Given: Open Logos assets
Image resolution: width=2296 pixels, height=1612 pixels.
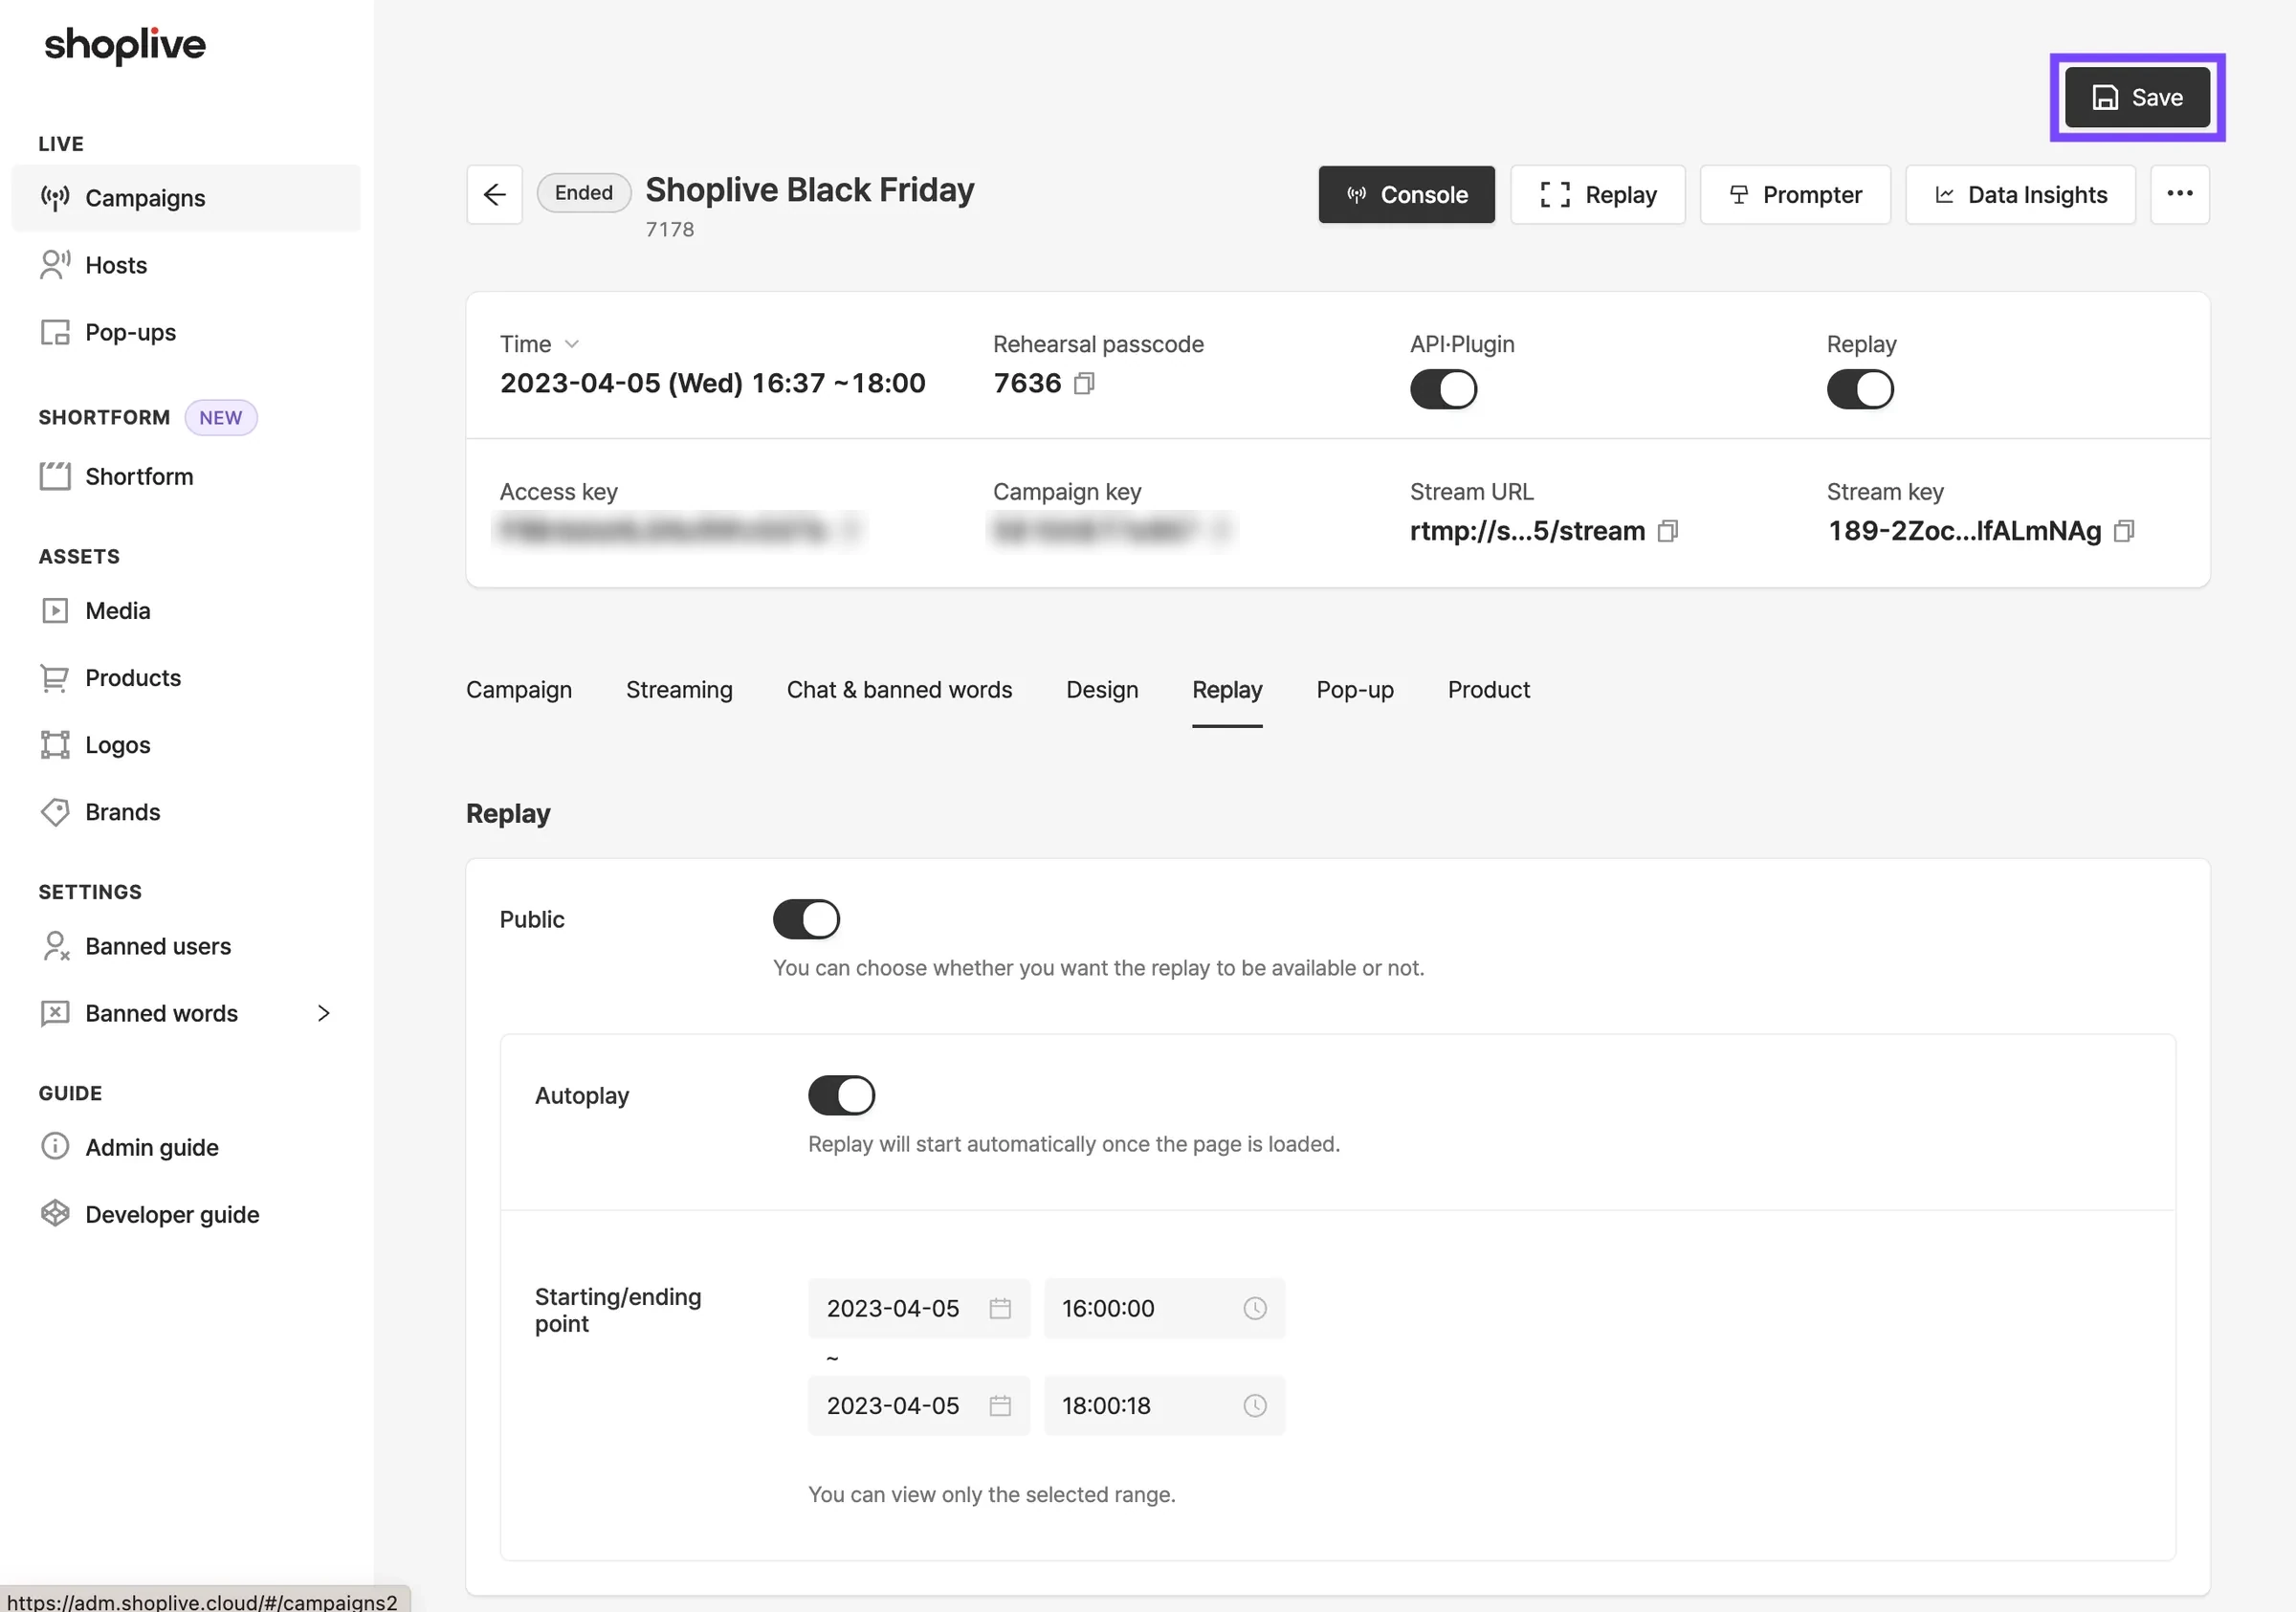Looking at the screenshot, I should (186, 744).
